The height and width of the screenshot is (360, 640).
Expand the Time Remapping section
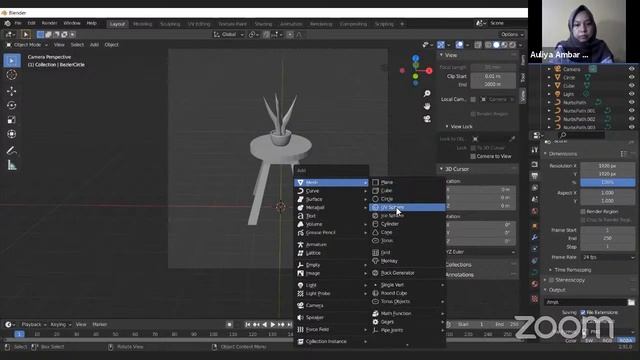point(550,270)
